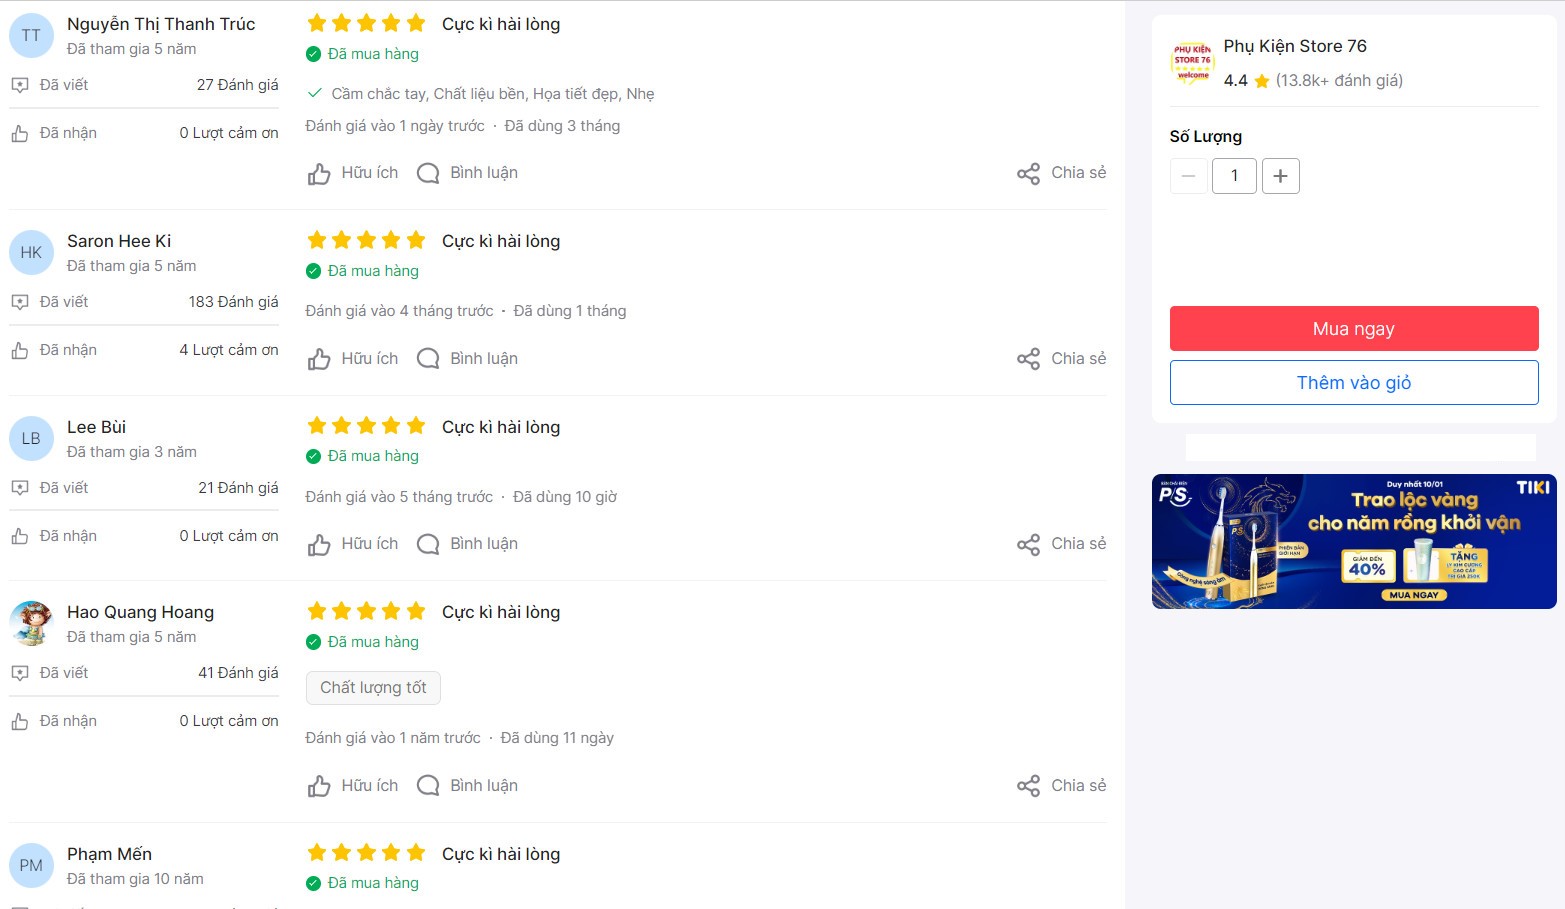Viewport: 1565px width, 909px height.
Task: Click comment bubble icon on Saron Hee Ki's review
Action: [428, 358]
